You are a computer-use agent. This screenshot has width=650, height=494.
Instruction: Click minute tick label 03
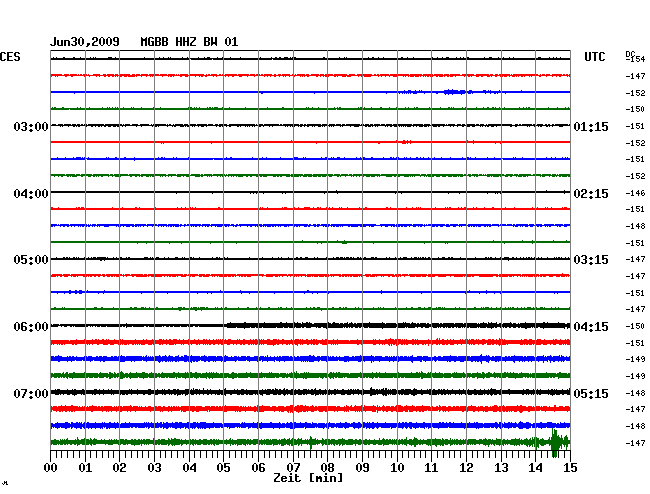click(x=154, y=467)
